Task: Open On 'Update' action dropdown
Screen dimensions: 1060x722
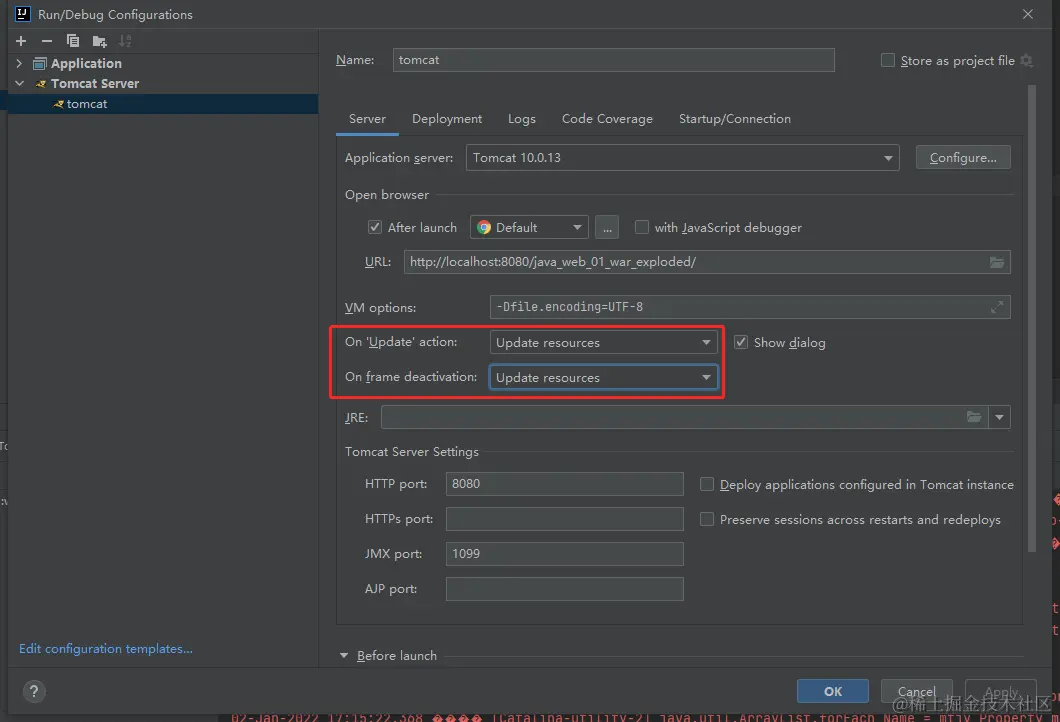Action: tap(602, 342)
